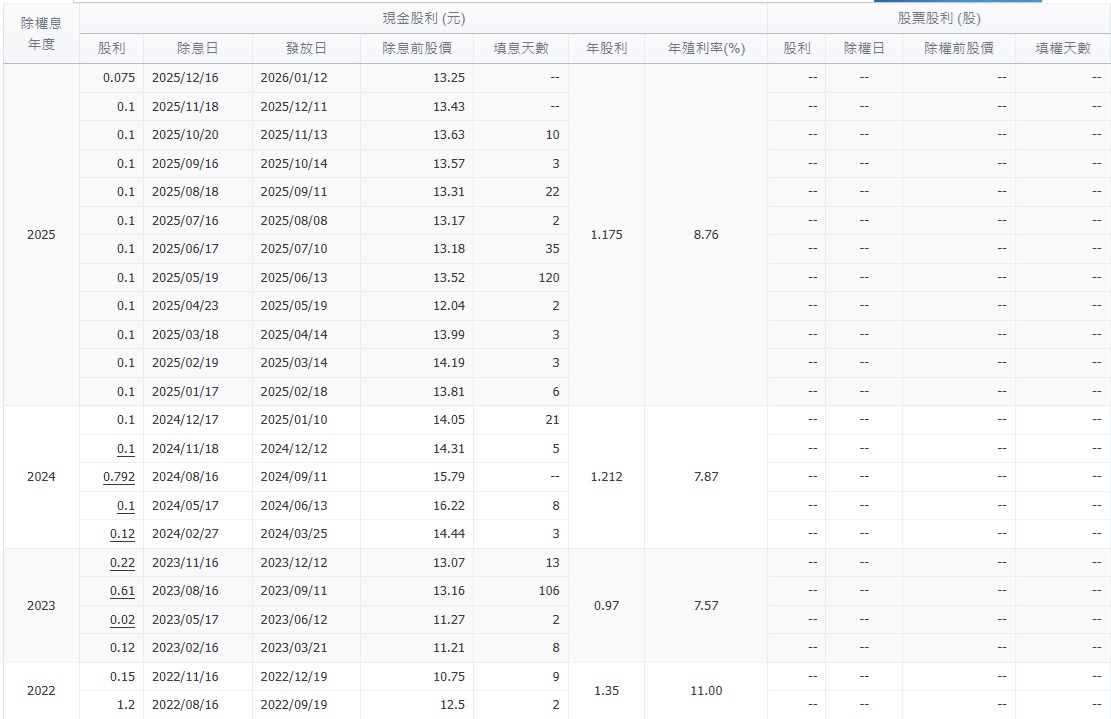Image resolution: width=1111 pixels, height=719 pixels.
Task: Click the 除息前股價 column header
Action: click(417, 48)
